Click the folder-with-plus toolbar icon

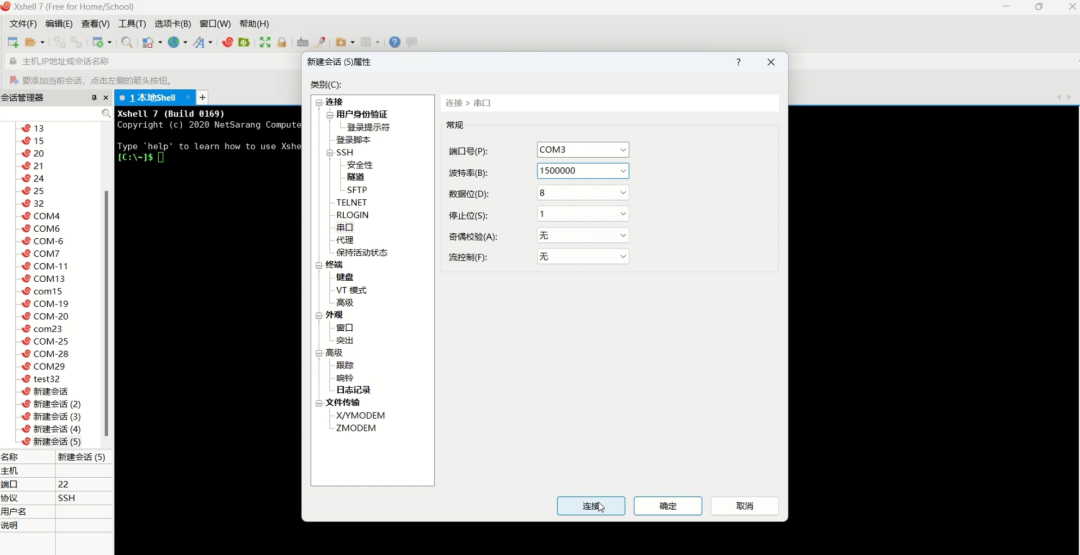(340, 42)
